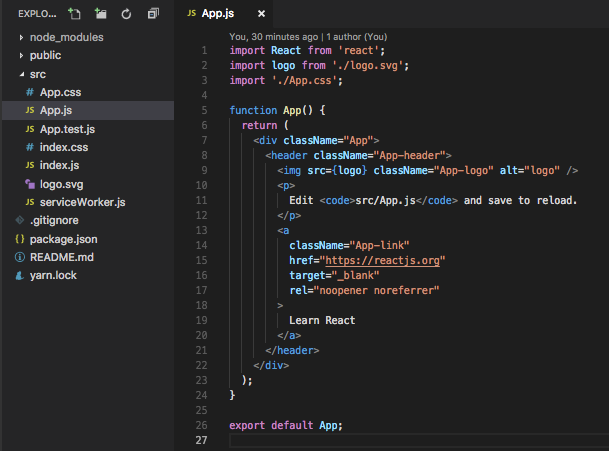
Task: Click the git blame annotation 'You, 30 minutes ago'
Action: [273, 37]
